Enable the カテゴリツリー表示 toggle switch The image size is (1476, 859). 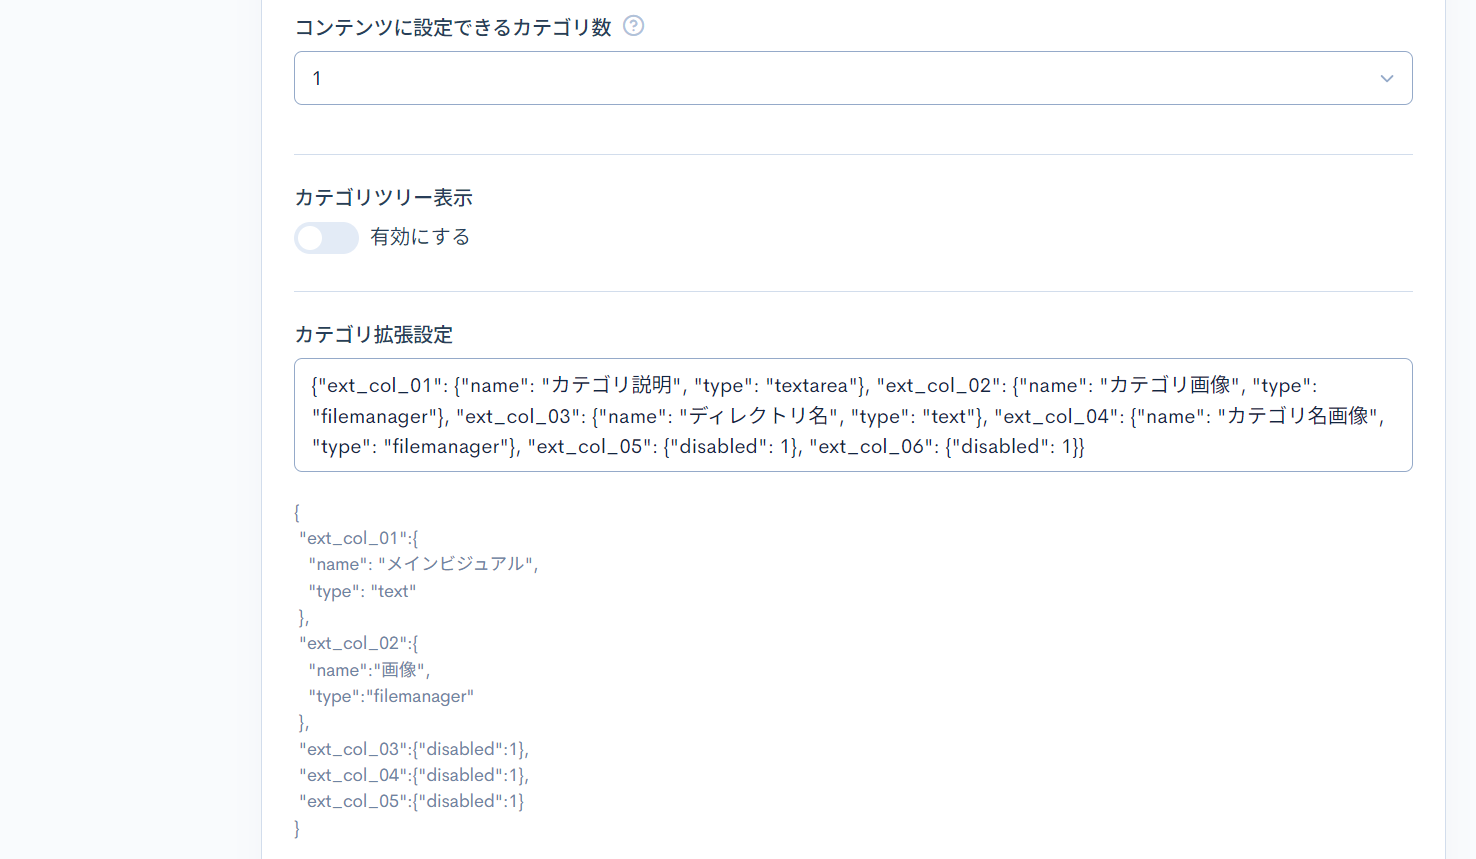coord(326,238)
